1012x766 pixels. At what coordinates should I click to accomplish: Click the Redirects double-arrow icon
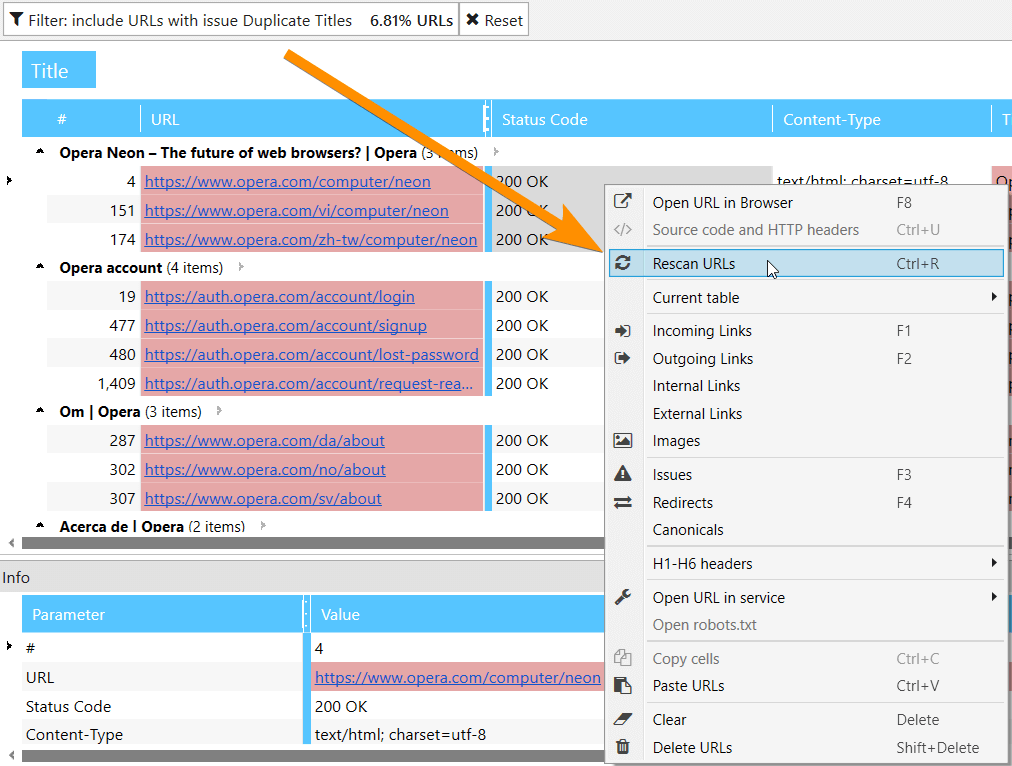click(x=623, y=502)
